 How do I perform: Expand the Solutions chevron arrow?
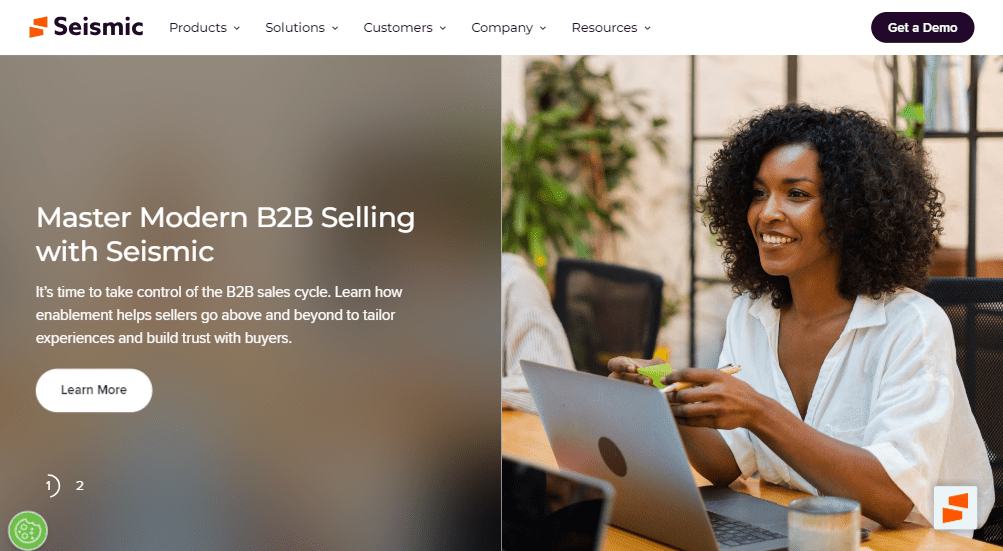pos(335,28)
